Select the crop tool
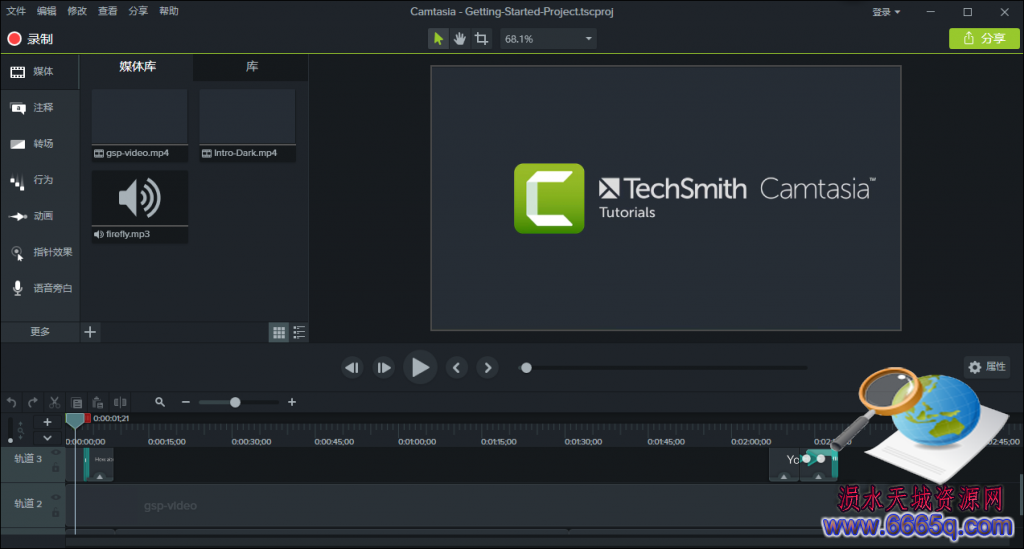Image resolution: width=1024 pixels, height=549 pixels. pyautogui.click(x=481, y=39)
